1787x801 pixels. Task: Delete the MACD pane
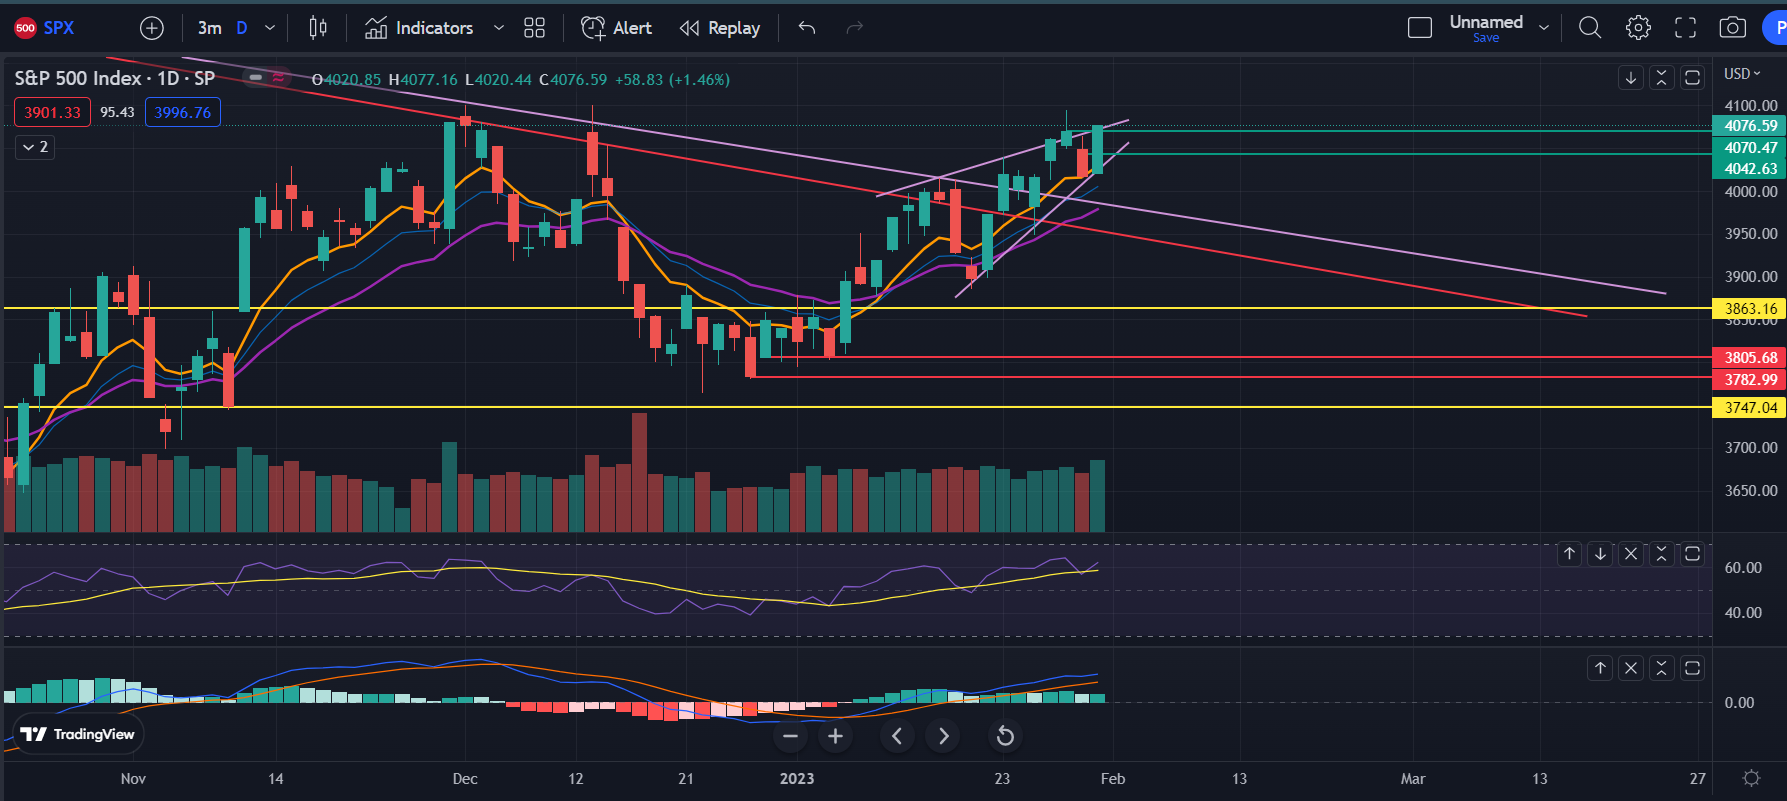1631,667
